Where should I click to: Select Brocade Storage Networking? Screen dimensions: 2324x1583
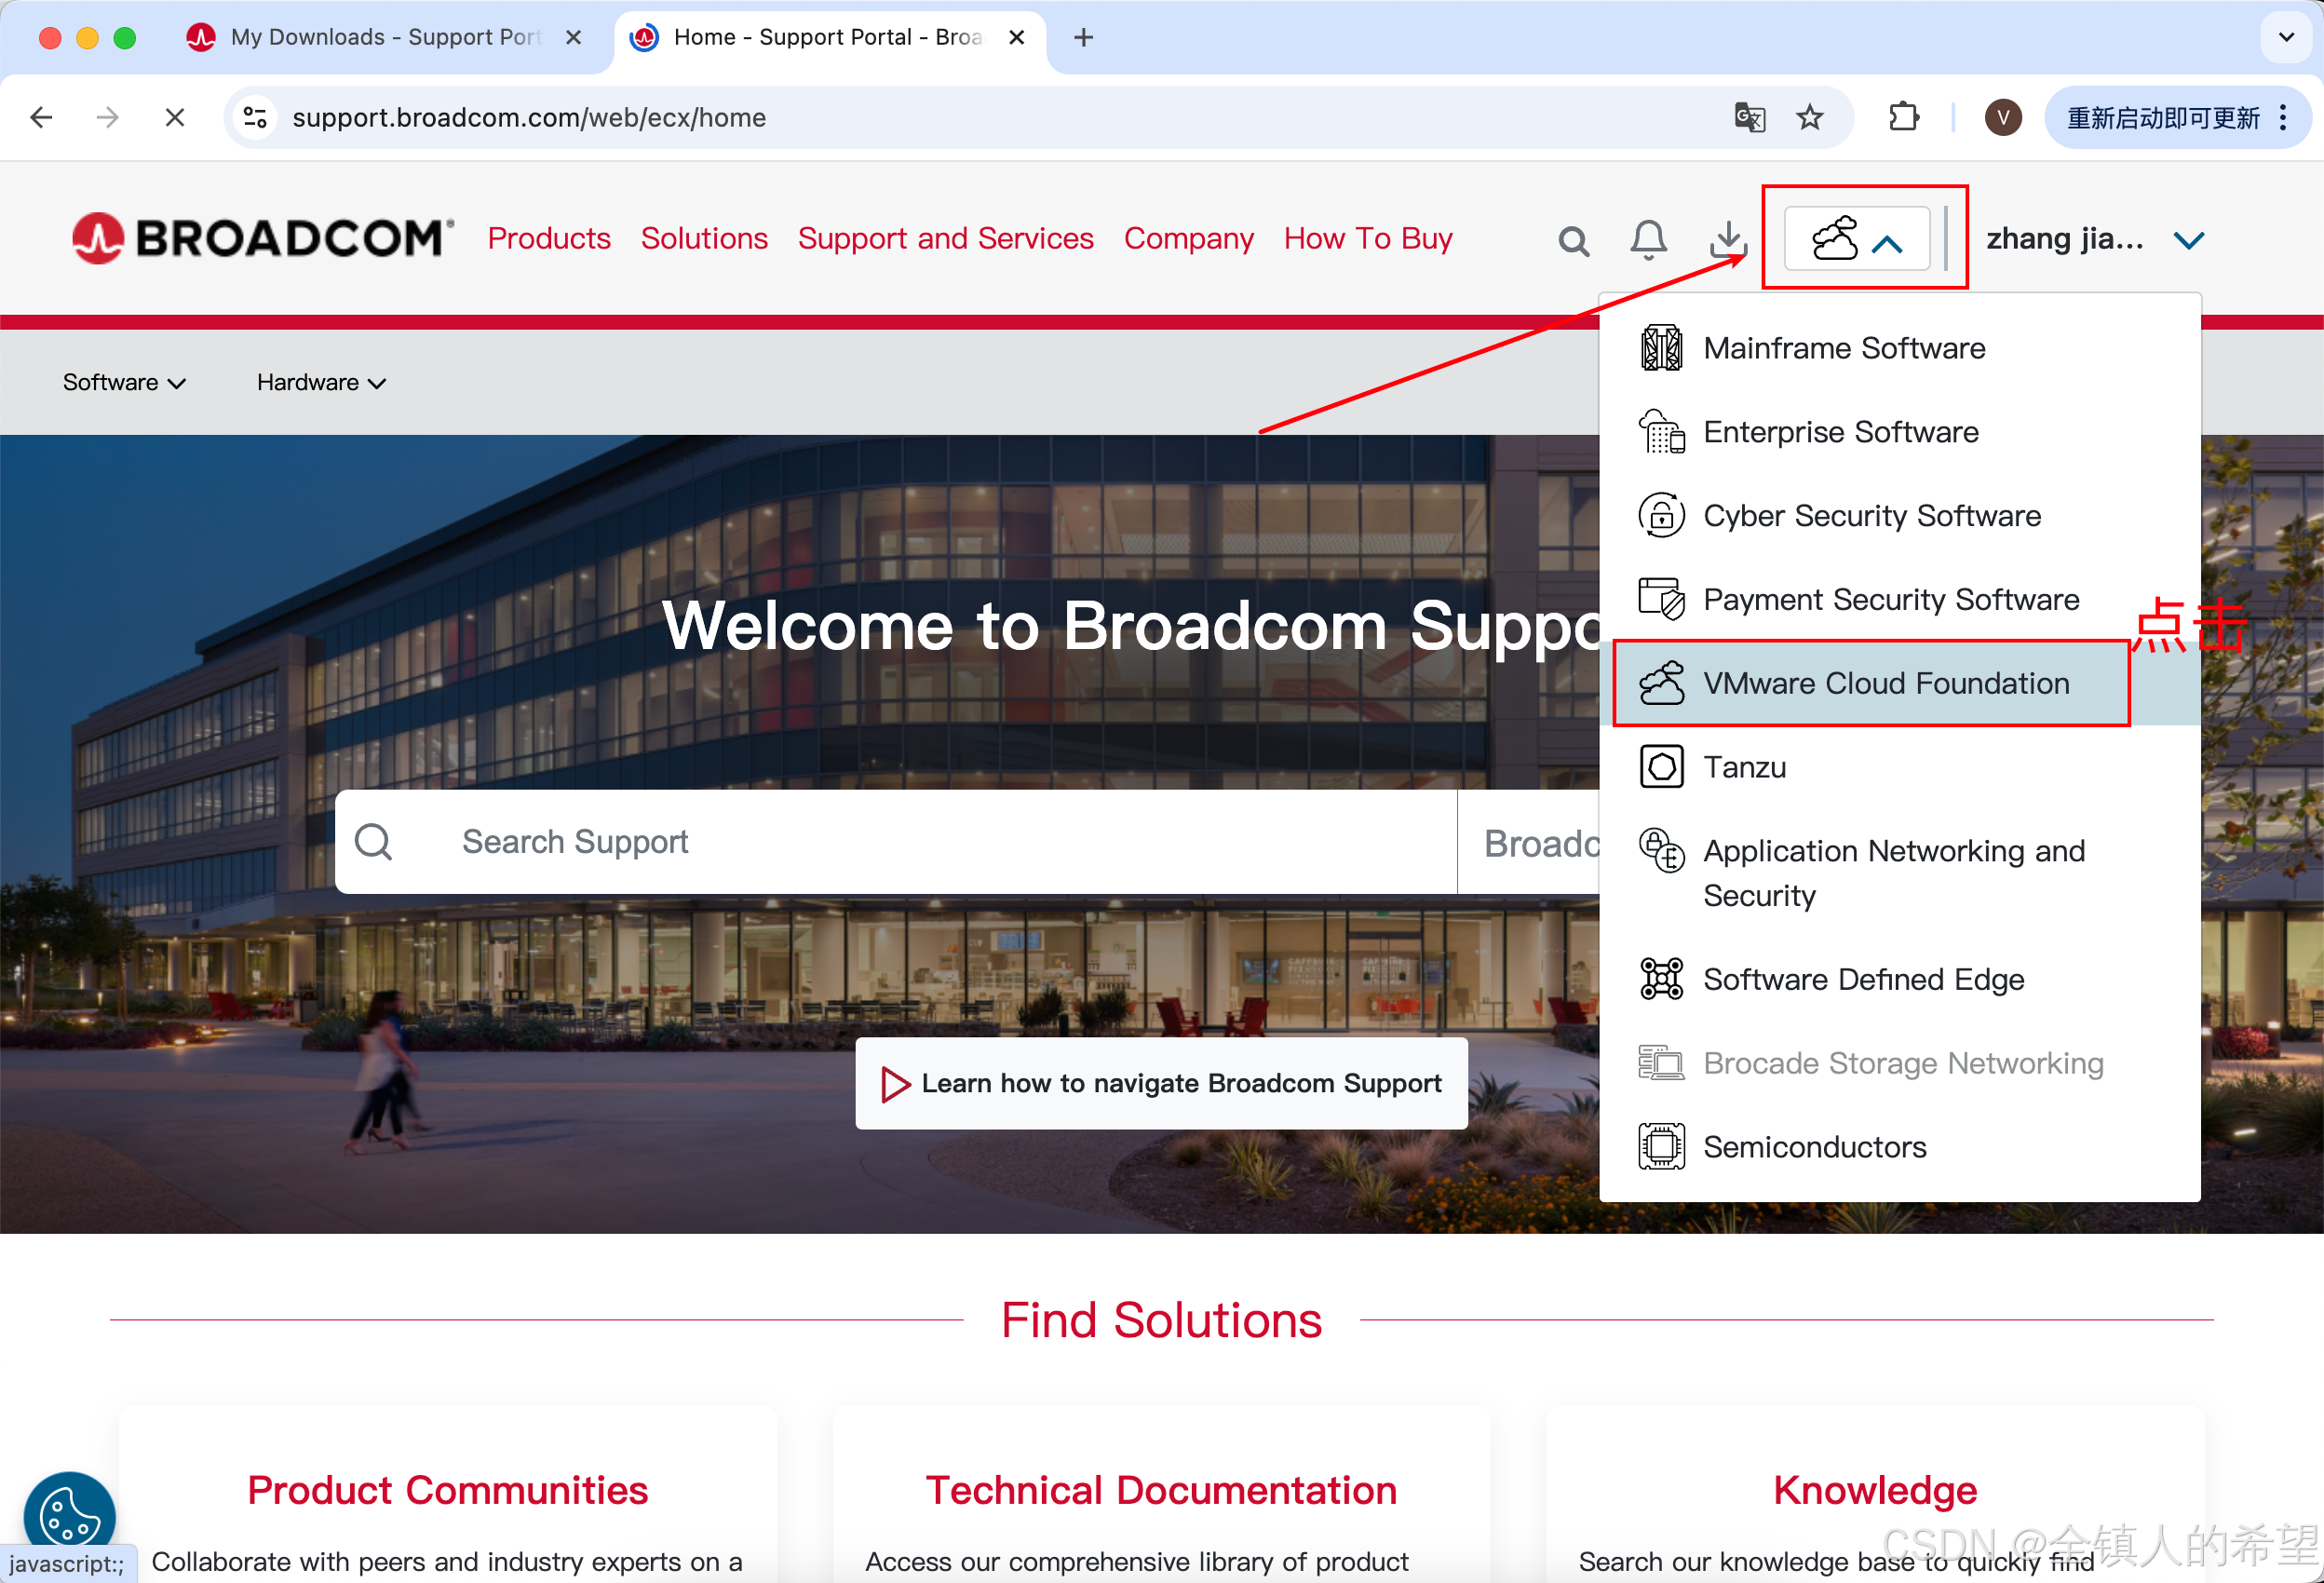pos(1899,1064)
